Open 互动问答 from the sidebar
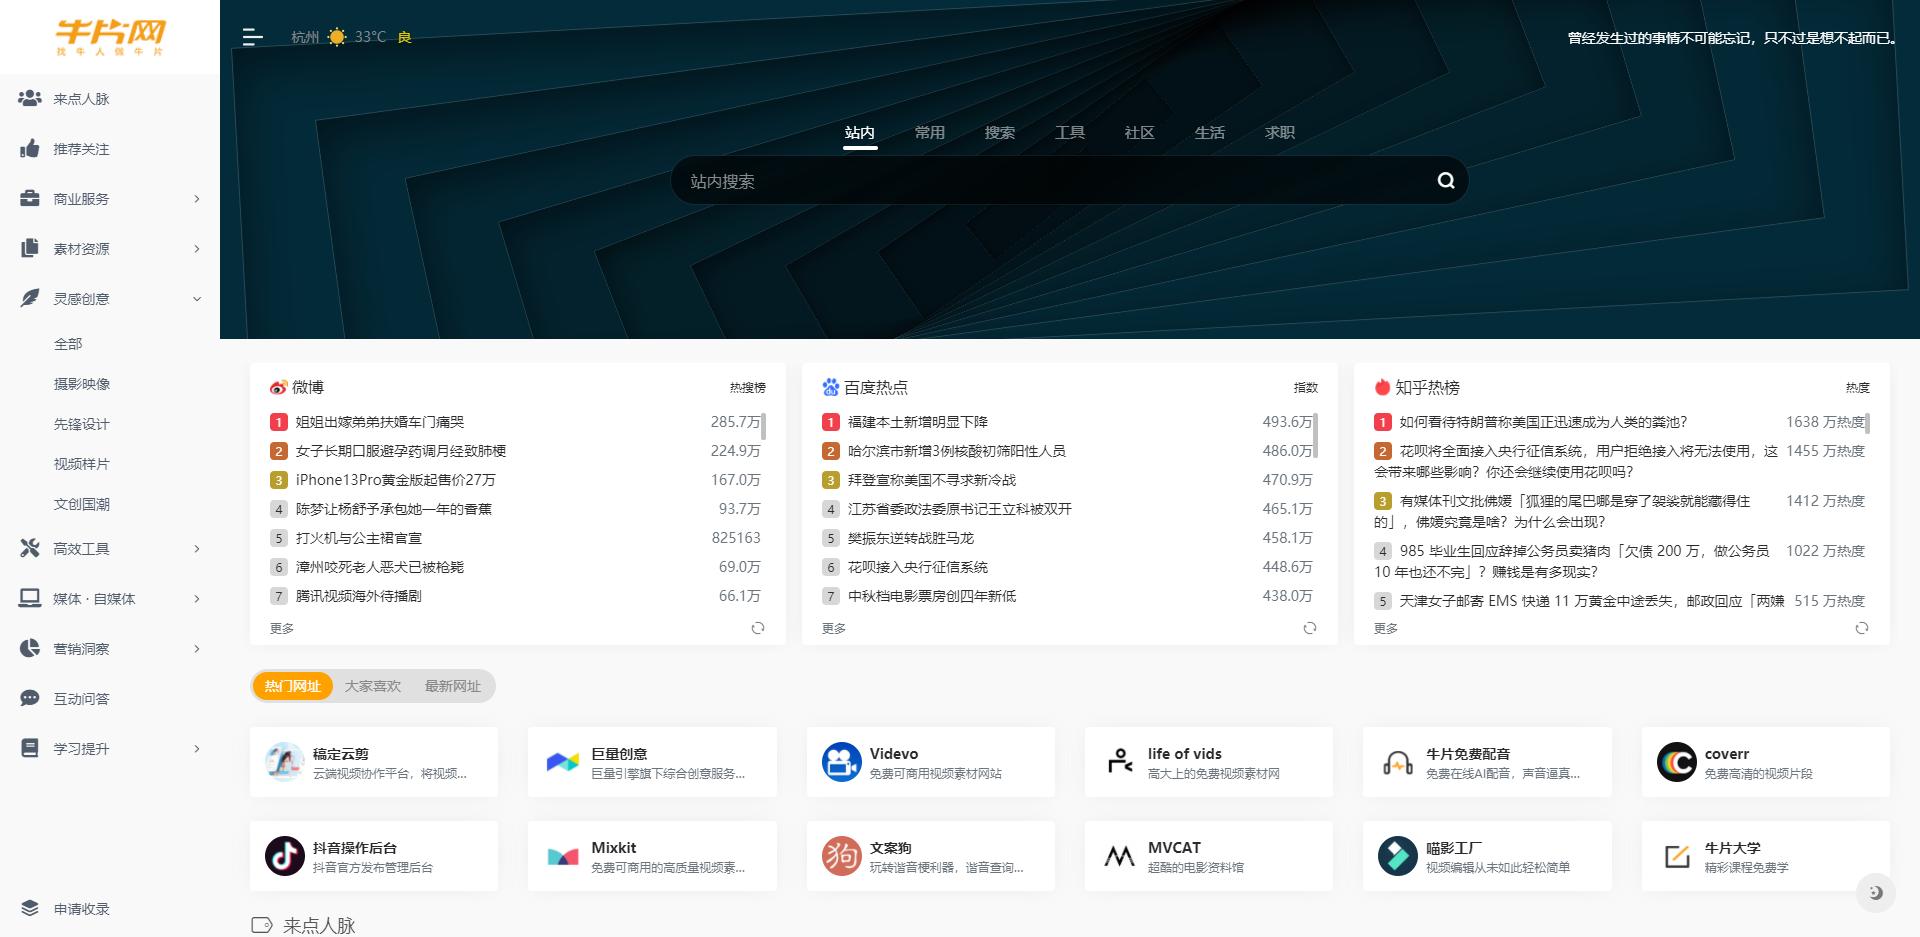Image resolution: width=1920 pixels, height=937 pixels. pyautogui.click(x=80, y=698)
